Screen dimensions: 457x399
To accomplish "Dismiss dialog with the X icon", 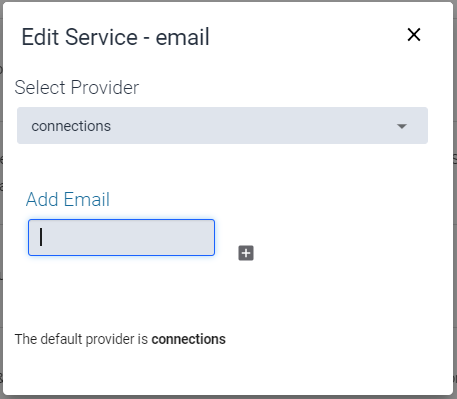I will (x=414, y=35).
